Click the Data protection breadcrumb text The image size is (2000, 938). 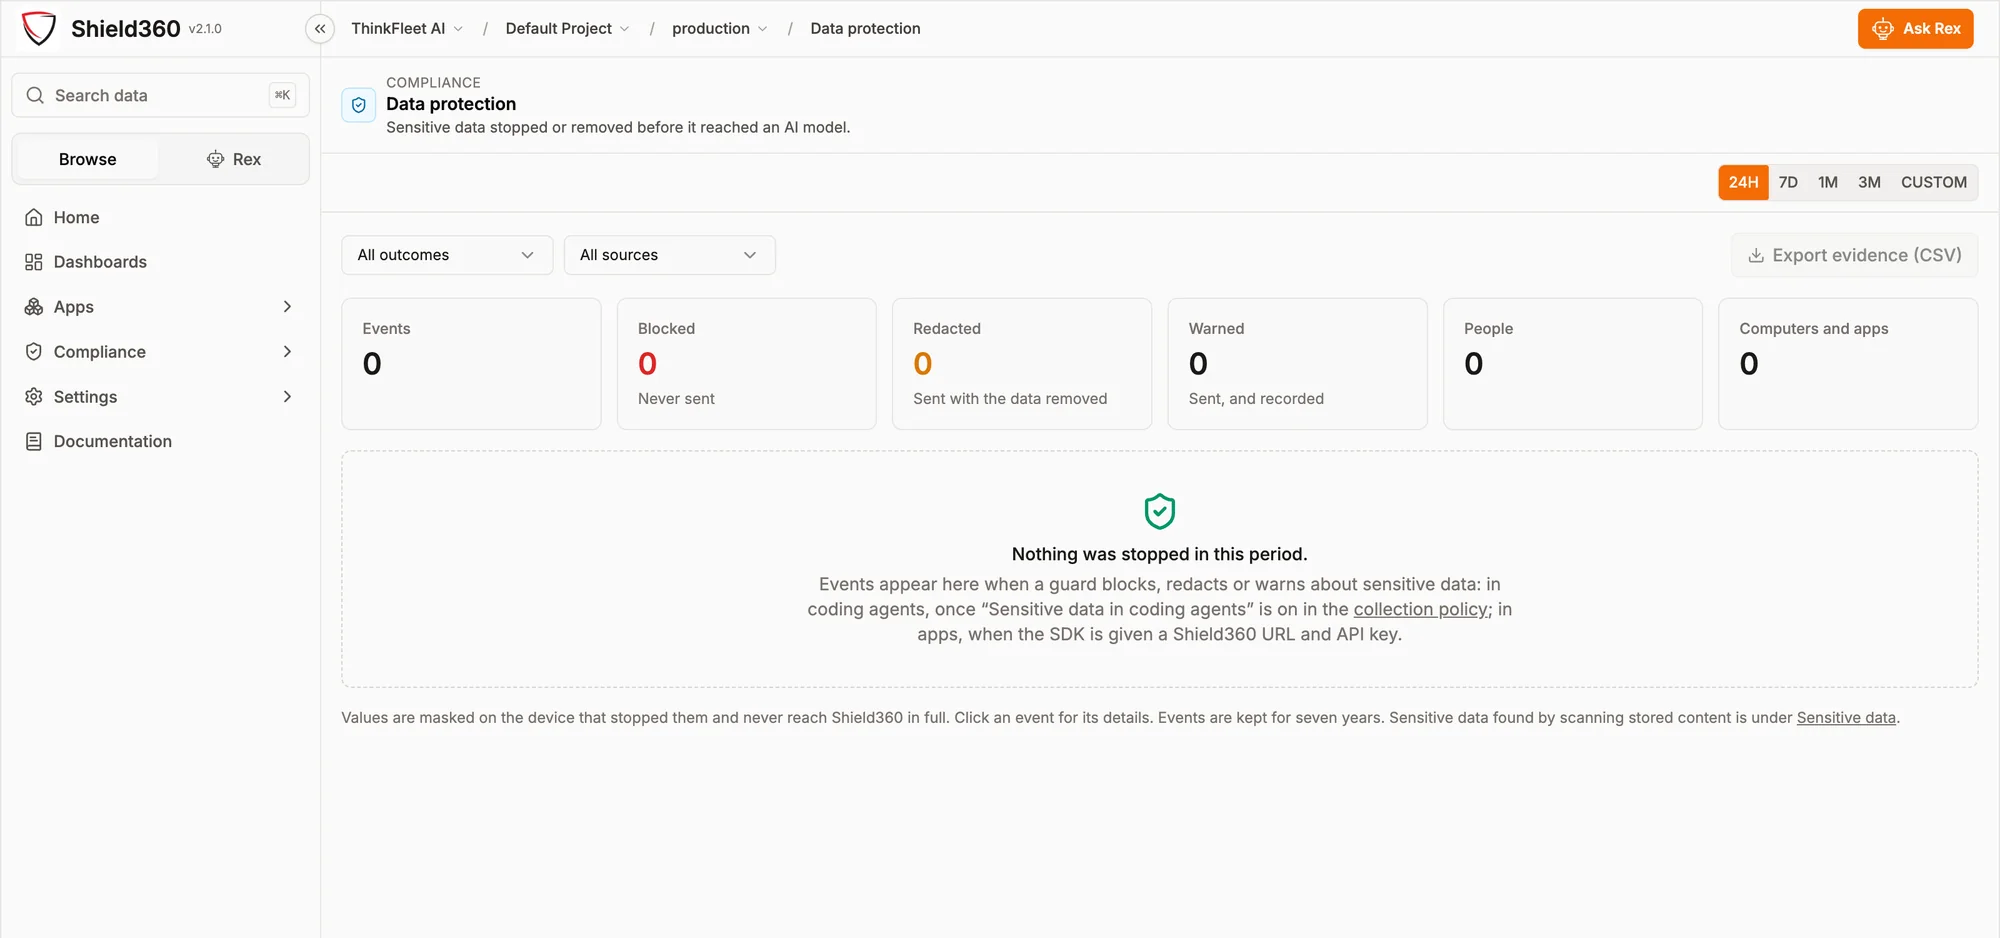[x=865, y=29]
